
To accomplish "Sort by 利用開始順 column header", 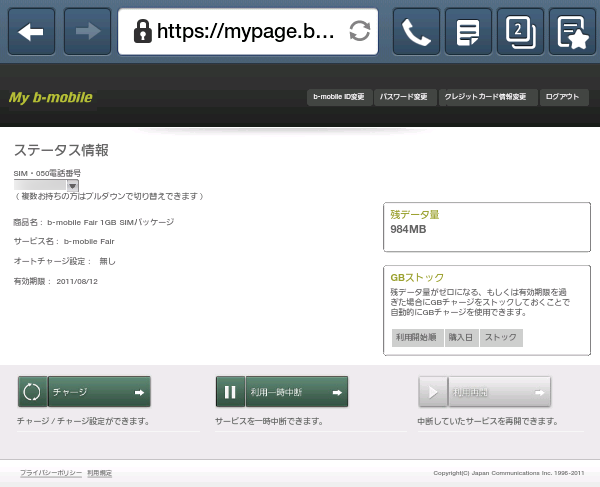I will click(417, 338).
